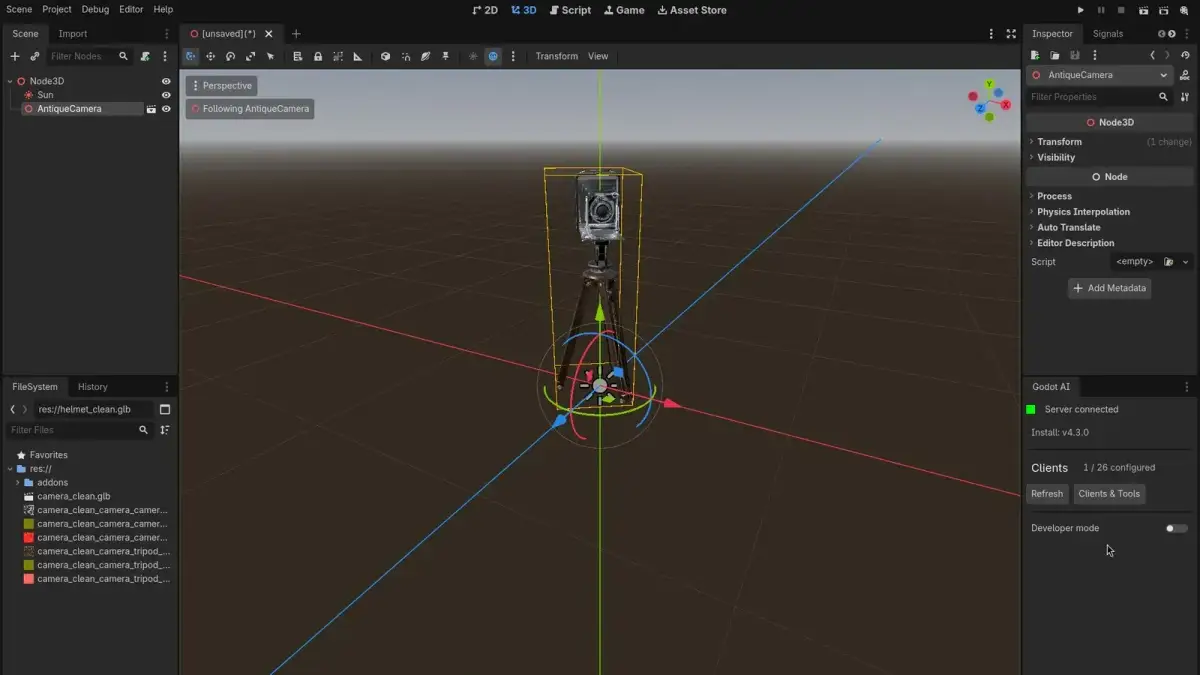Toggle preview sunlight icon
Viewport: 1200px width, 675px height.
(x=473, y=56)
